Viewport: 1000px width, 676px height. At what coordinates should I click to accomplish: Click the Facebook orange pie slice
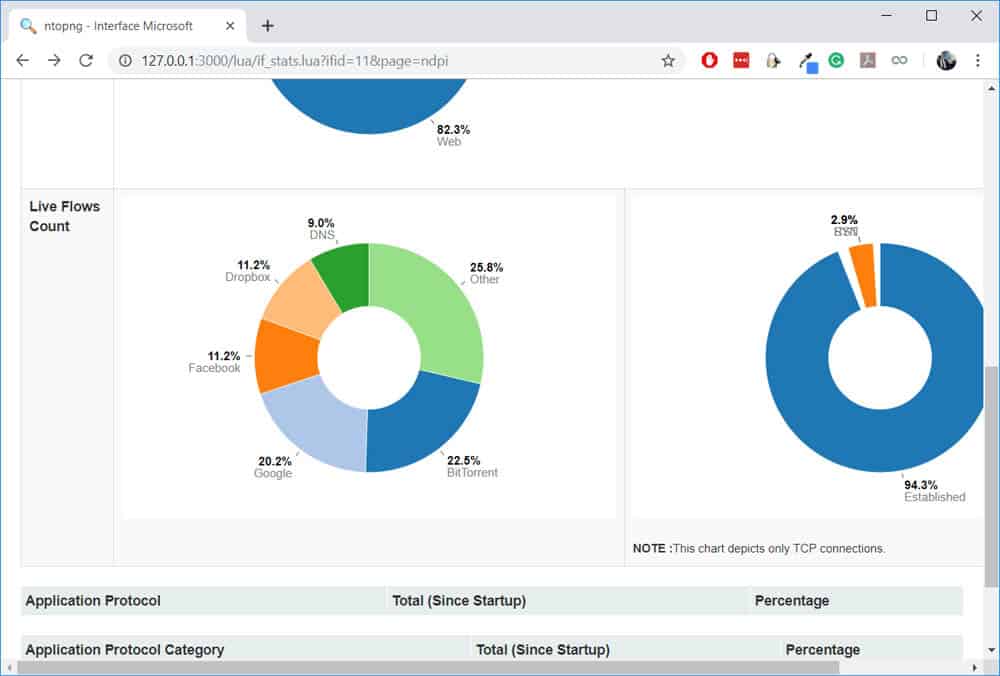pyautogui.click(x=285, y=356)
